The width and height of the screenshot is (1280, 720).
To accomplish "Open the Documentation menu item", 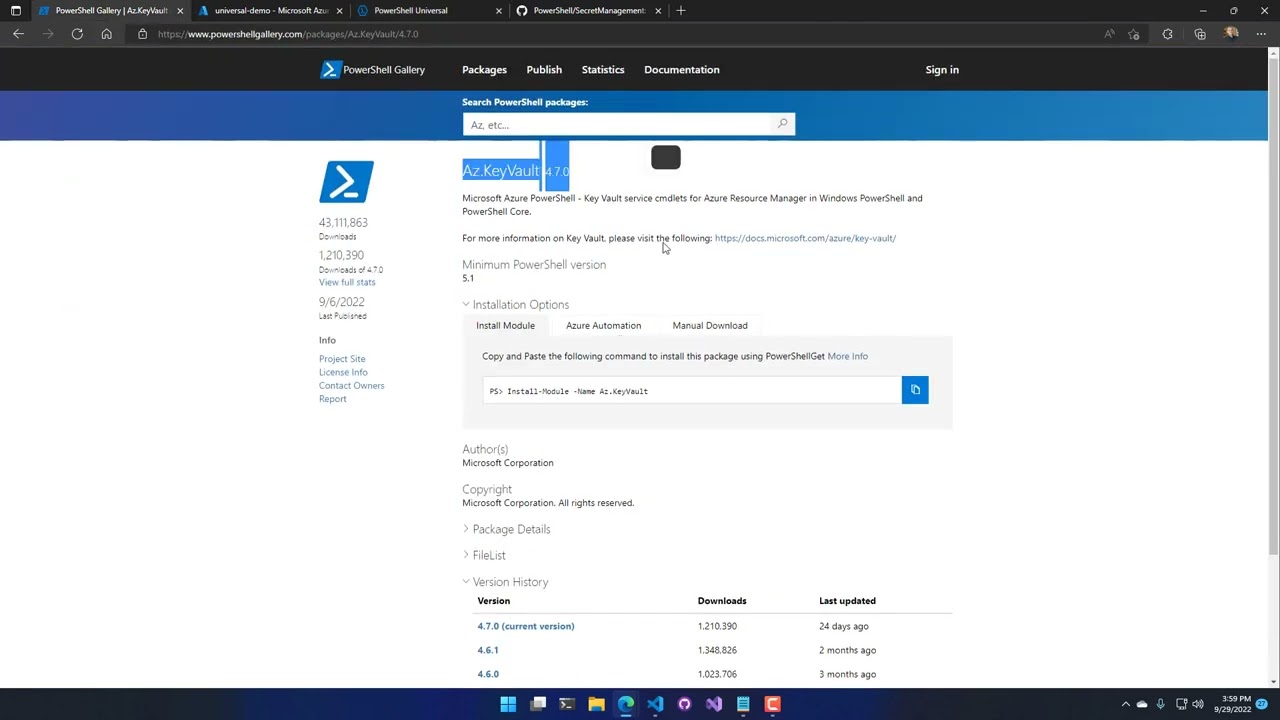I will click(x=682, y=70).
